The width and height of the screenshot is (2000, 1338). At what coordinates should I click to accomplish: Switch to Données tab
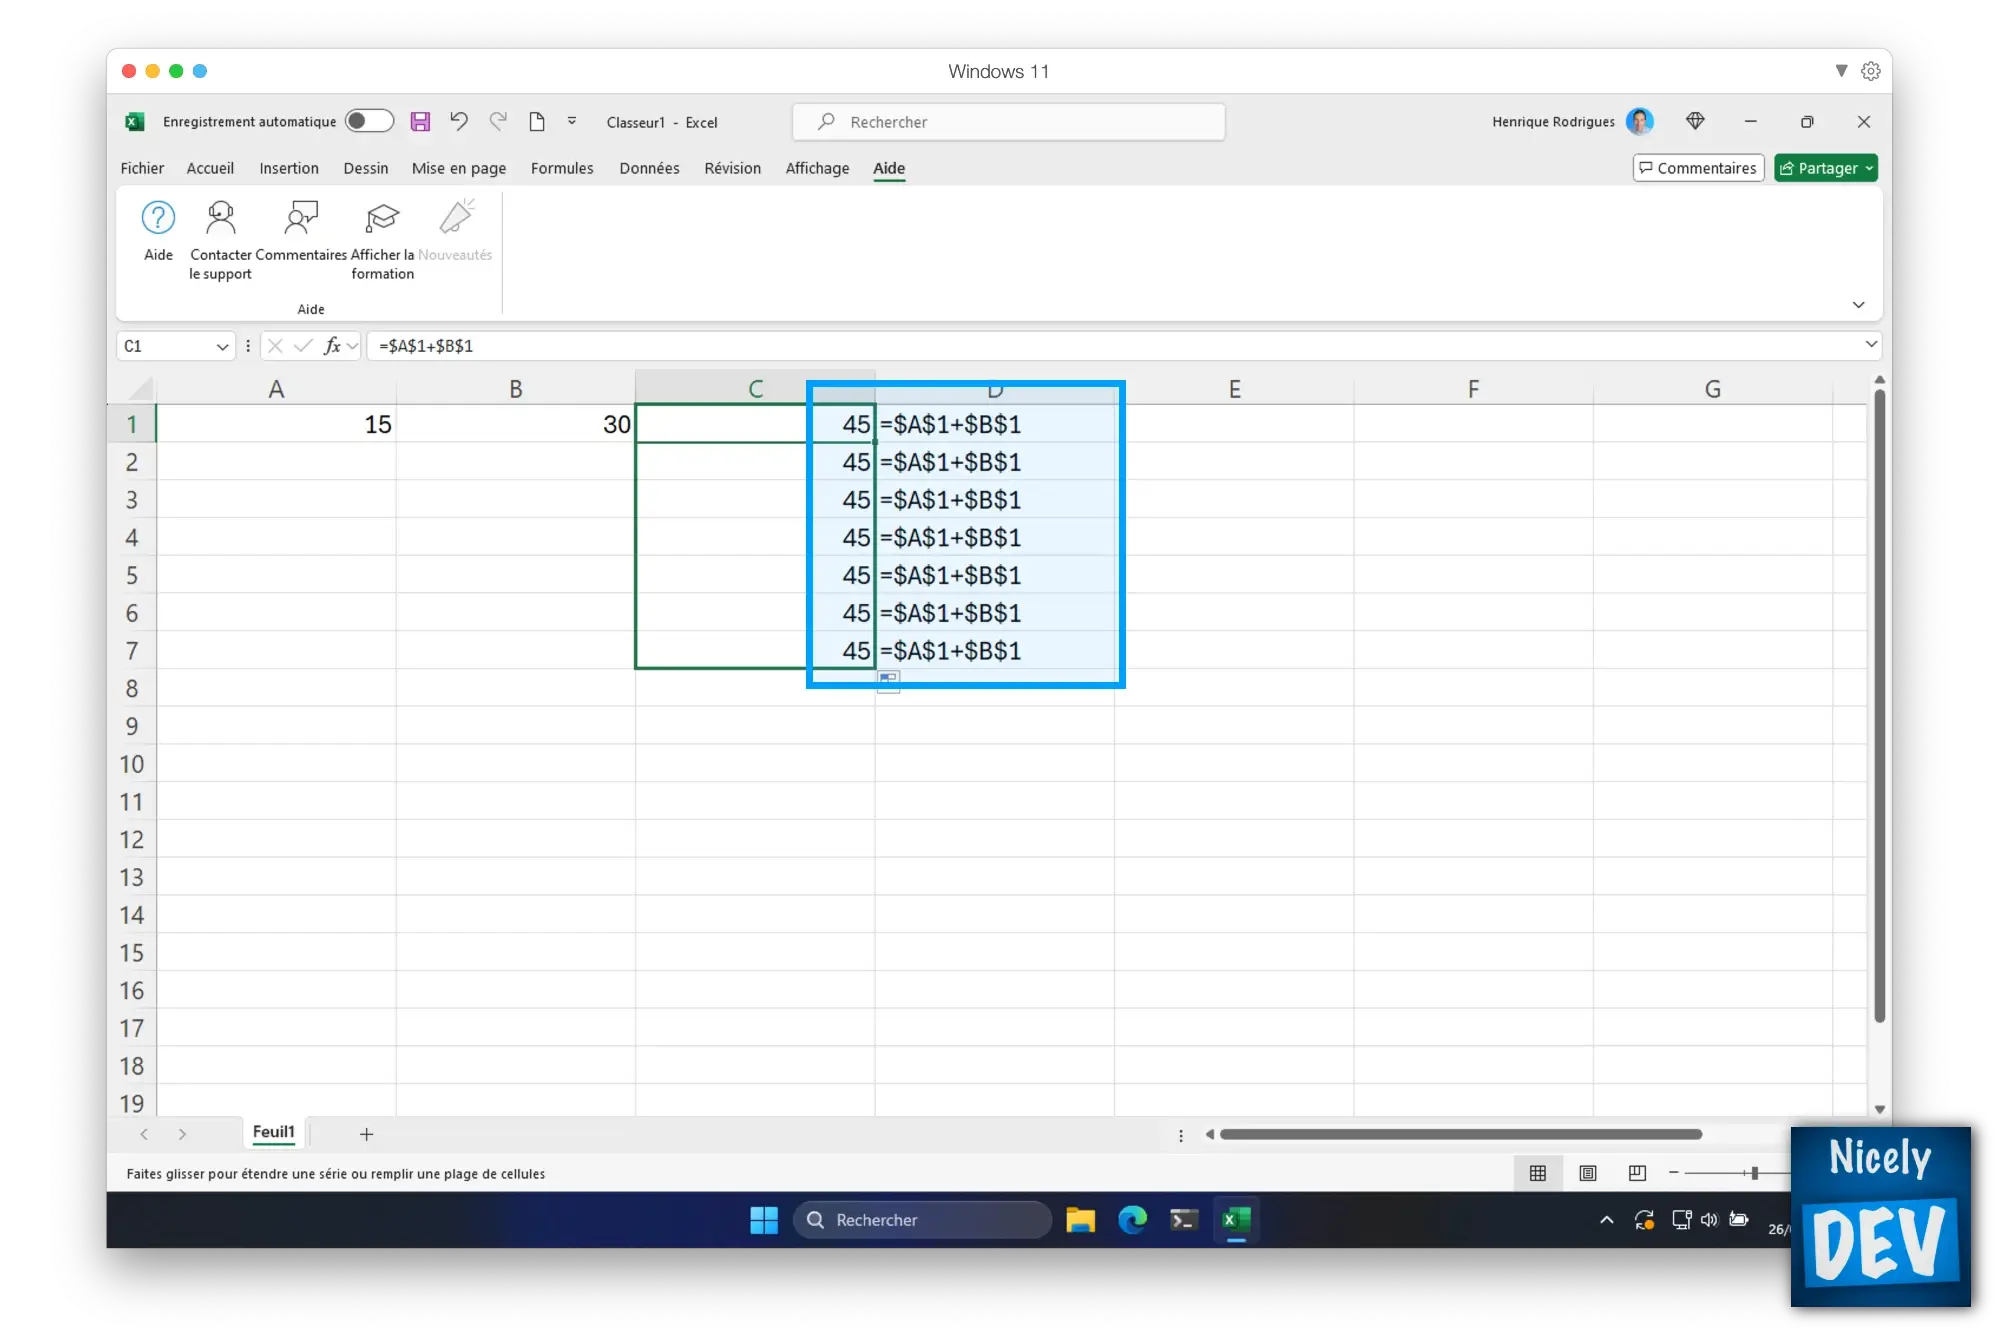649,168
